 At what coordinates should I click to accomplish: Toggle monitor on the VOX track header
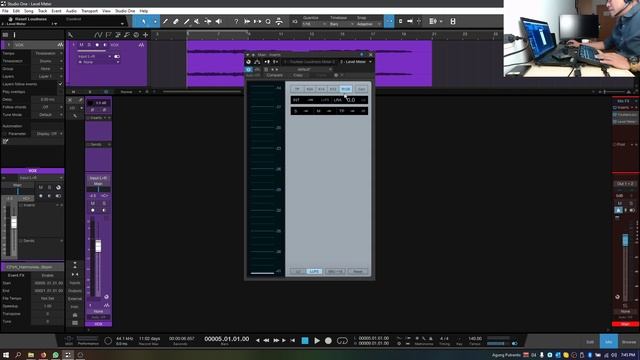[x=105, y=44]
